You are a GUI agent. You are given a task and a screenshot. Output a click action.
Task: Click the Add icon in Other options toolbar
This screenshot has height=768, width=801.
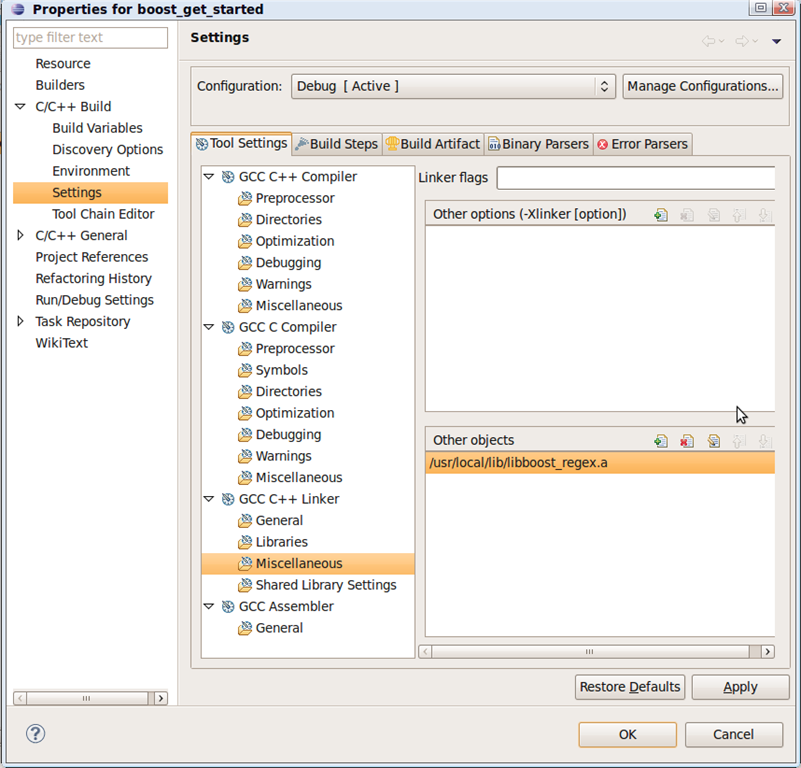[661, 215]
